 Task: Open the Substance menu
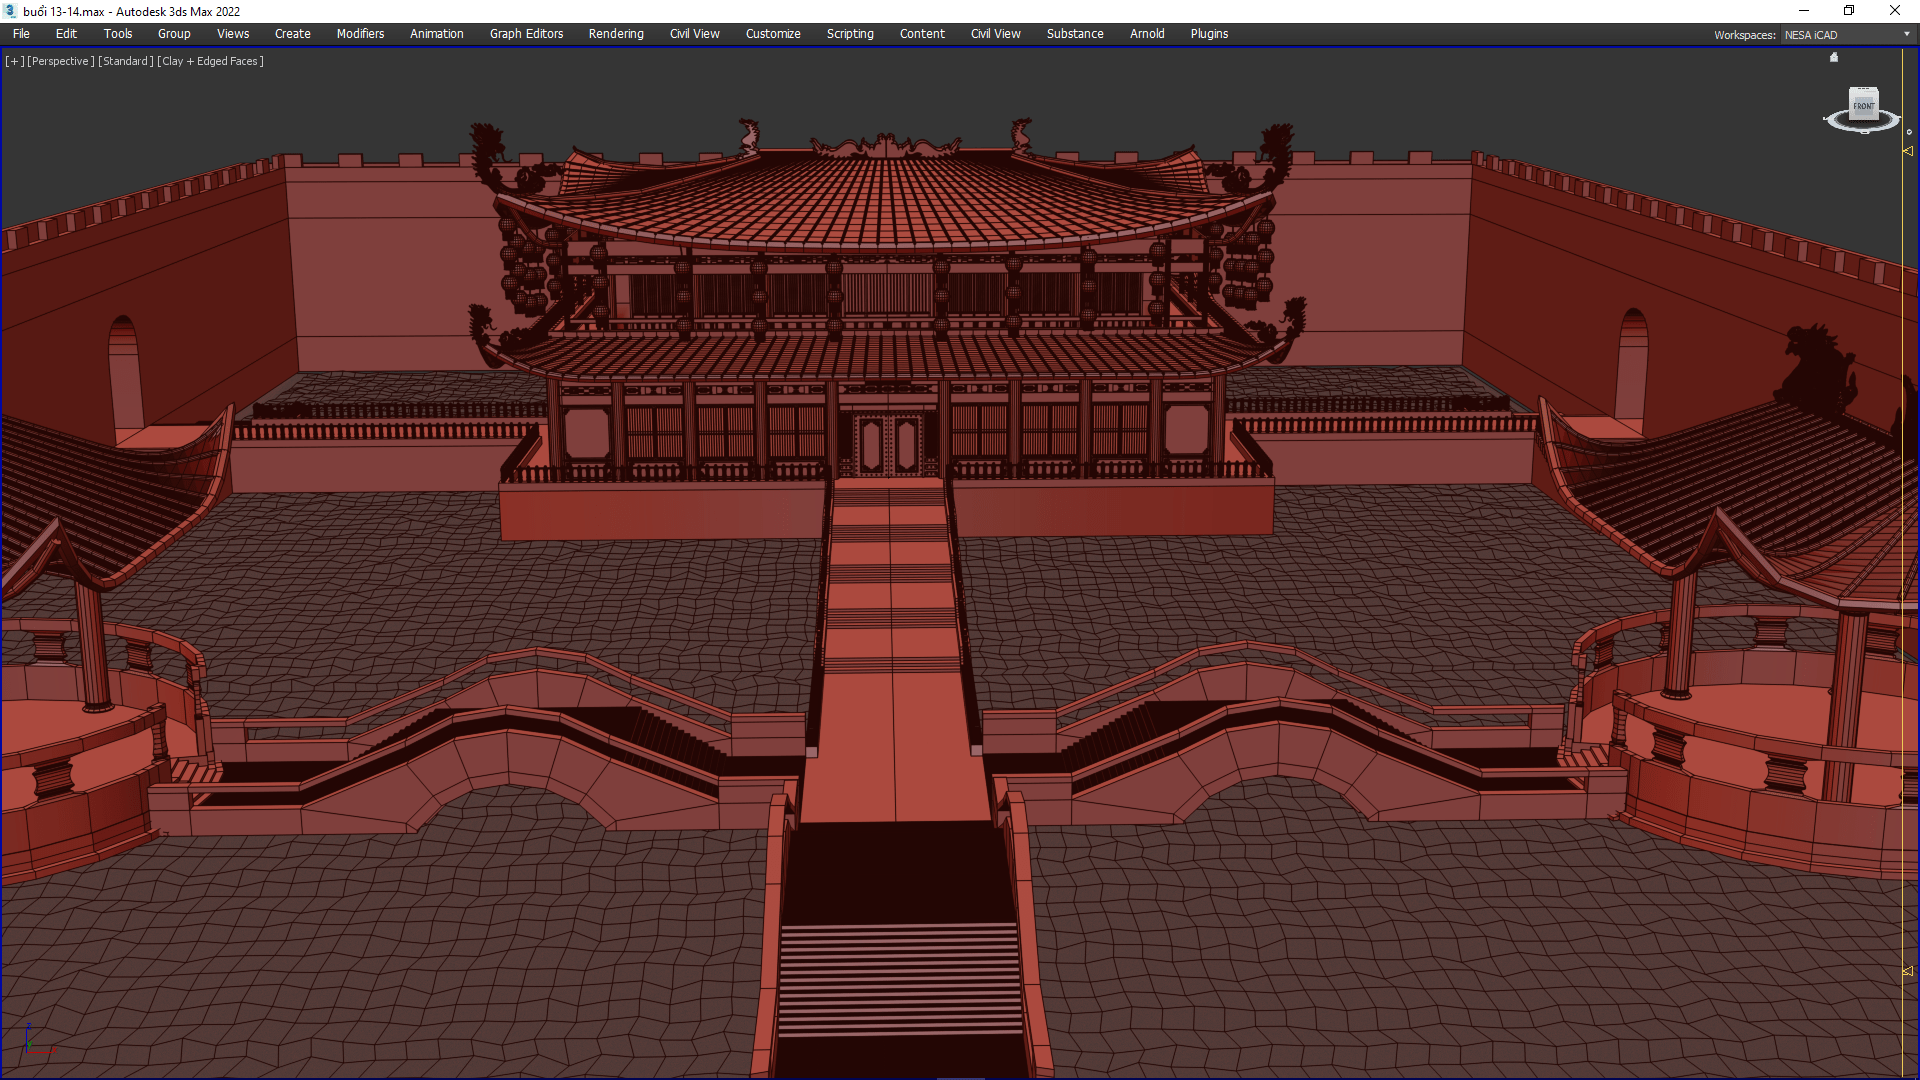[x=1075, y=34]
